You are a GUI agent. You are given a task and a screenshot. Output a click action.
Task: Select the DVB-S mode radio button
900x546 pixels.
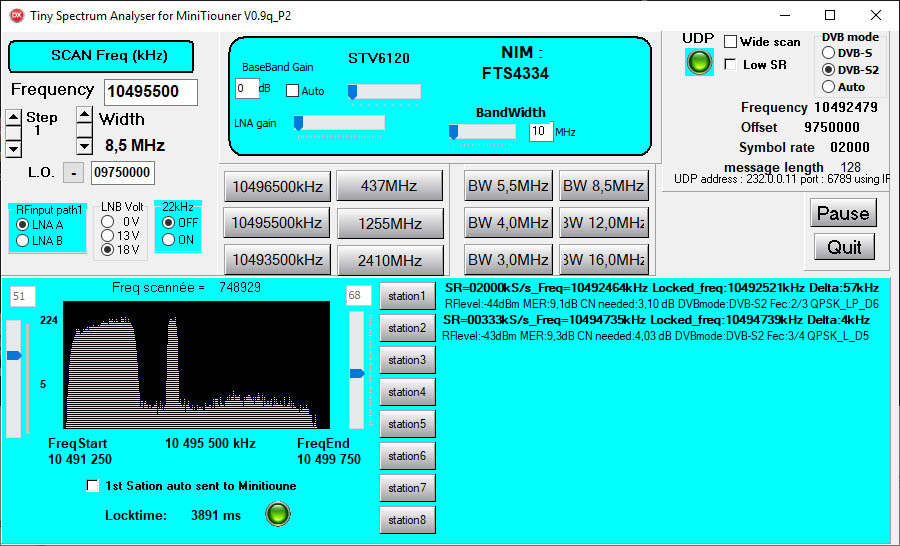pos(828,52)
